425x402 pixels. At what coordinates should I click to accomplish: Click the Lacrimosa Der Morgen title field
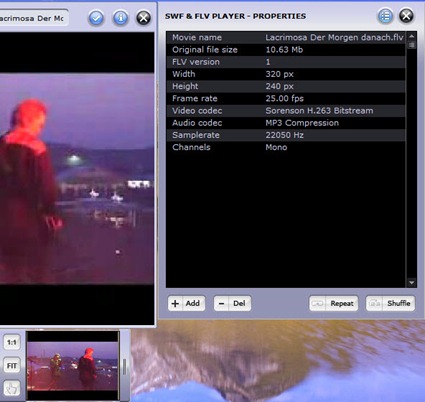pyautogui.click(x=33, y=18)
